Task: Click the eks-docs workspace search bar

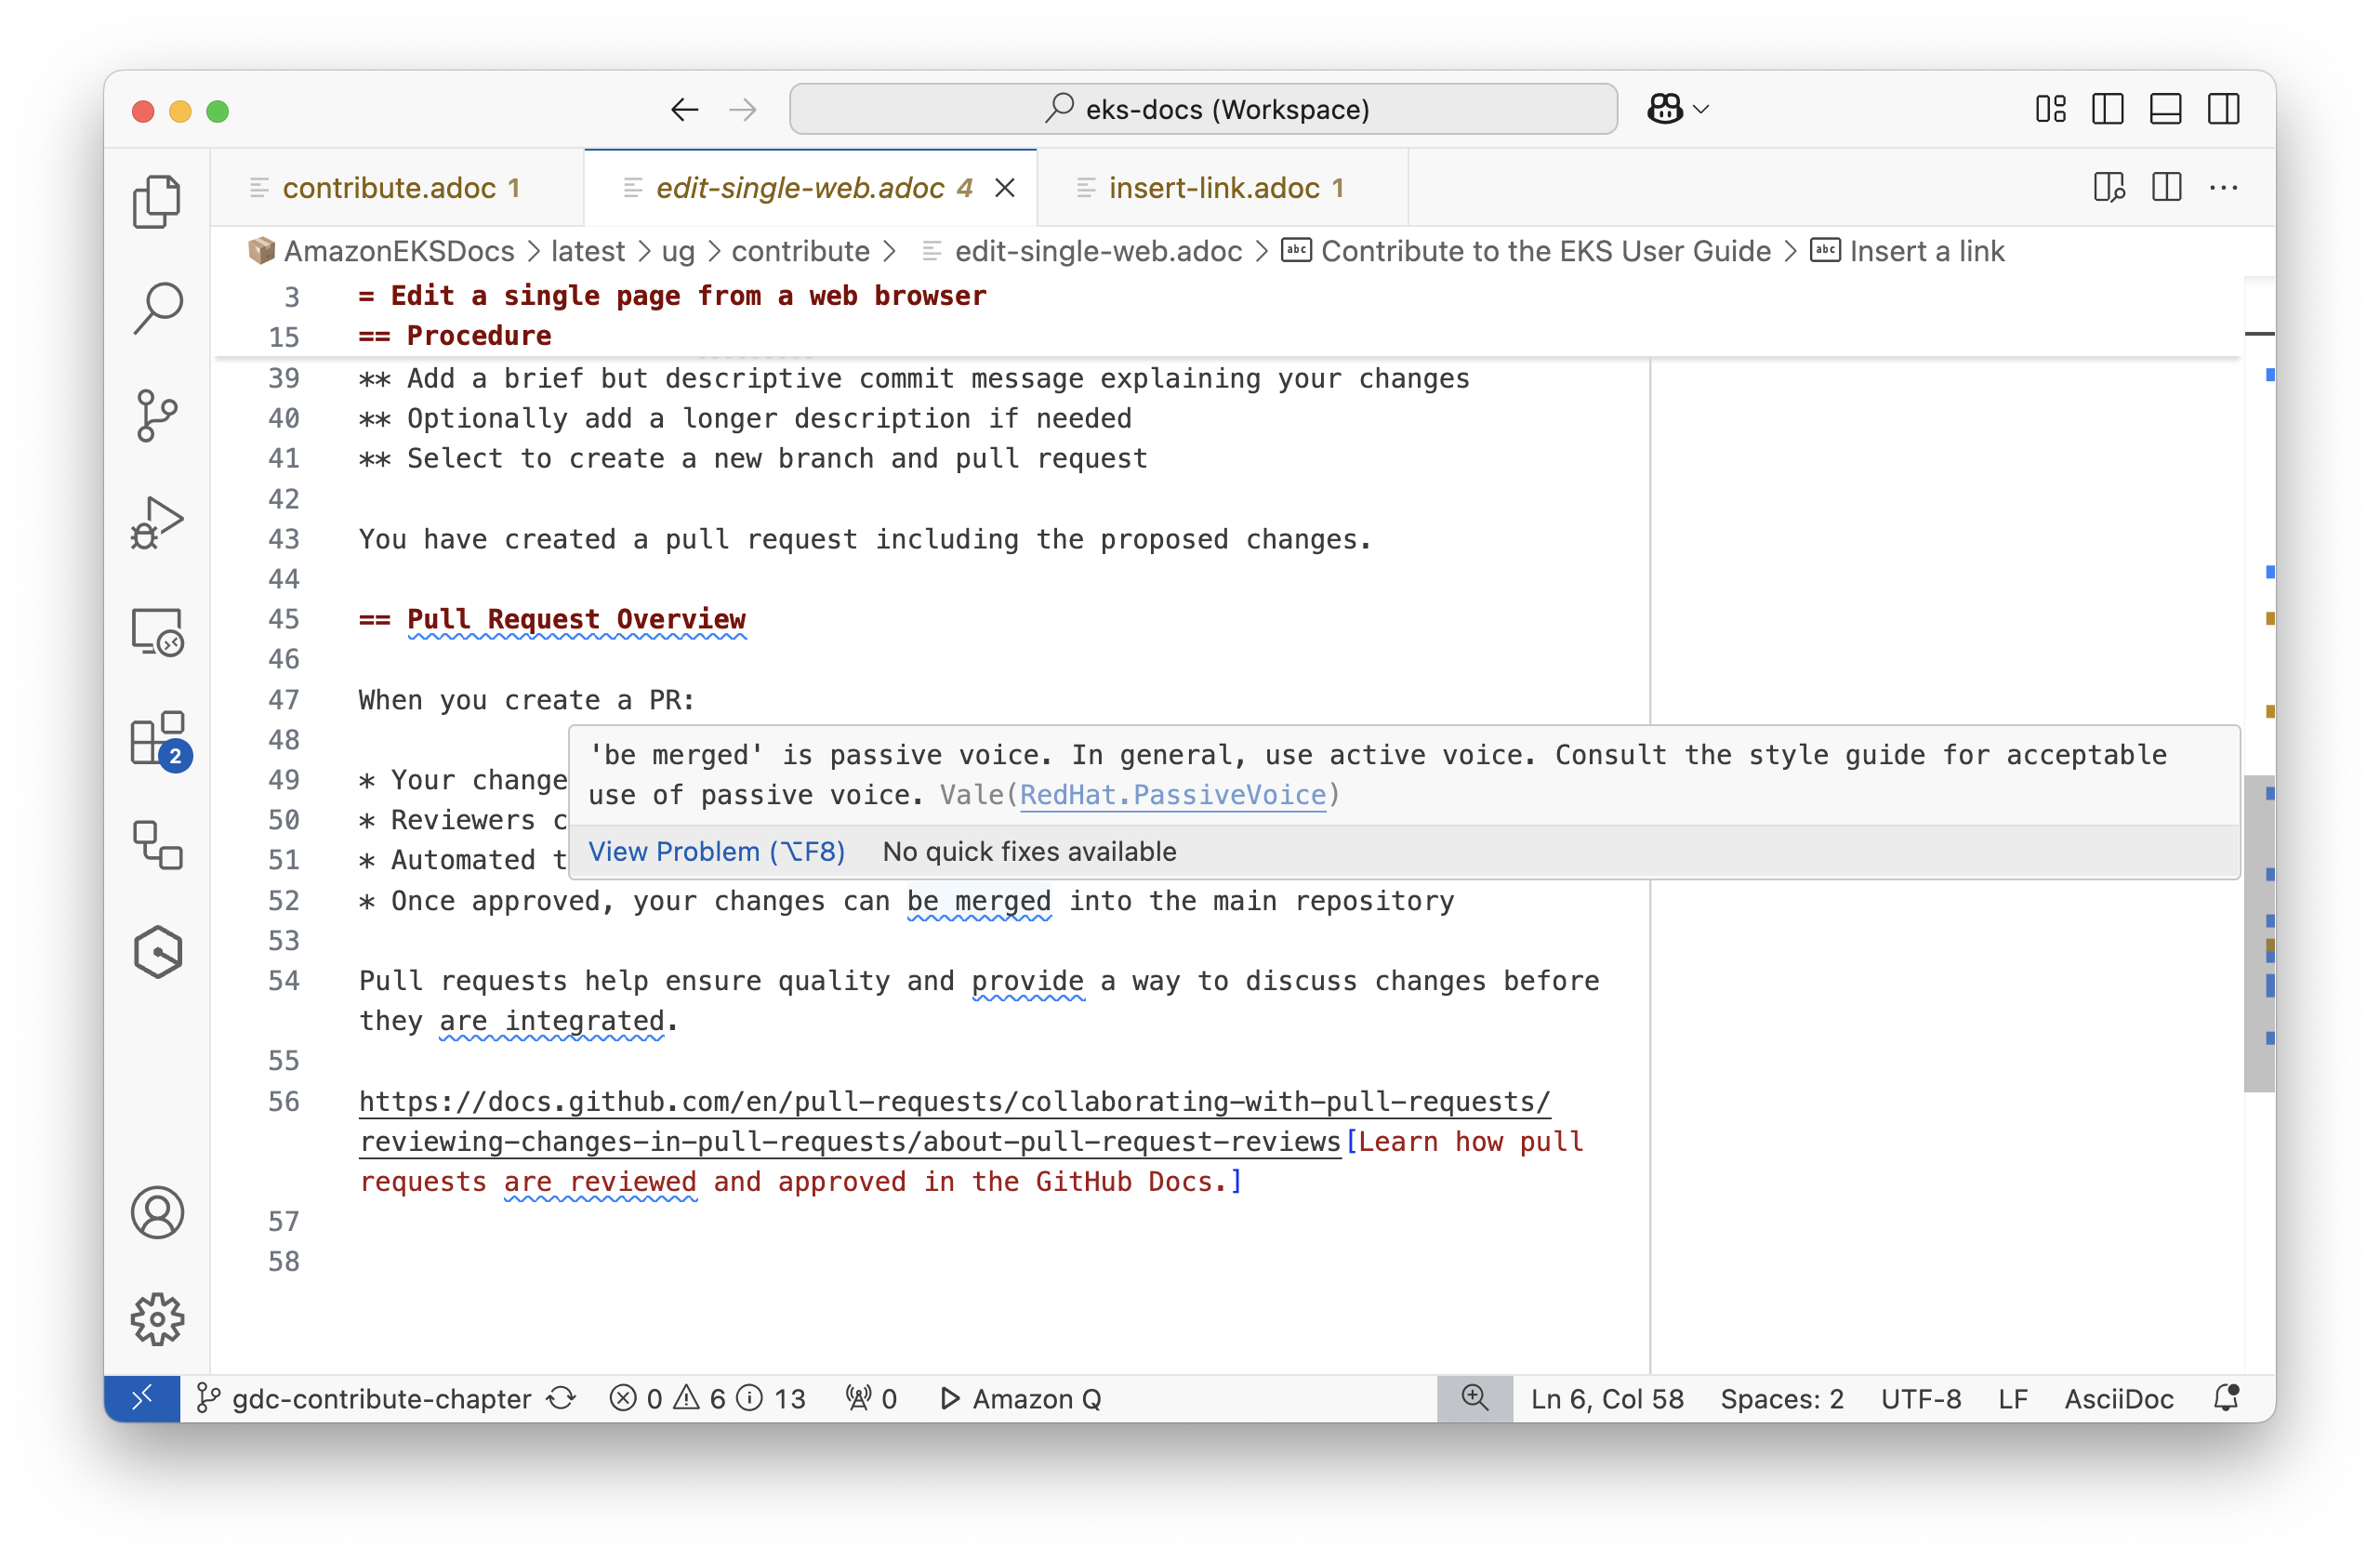Action: click(1203, 109)
